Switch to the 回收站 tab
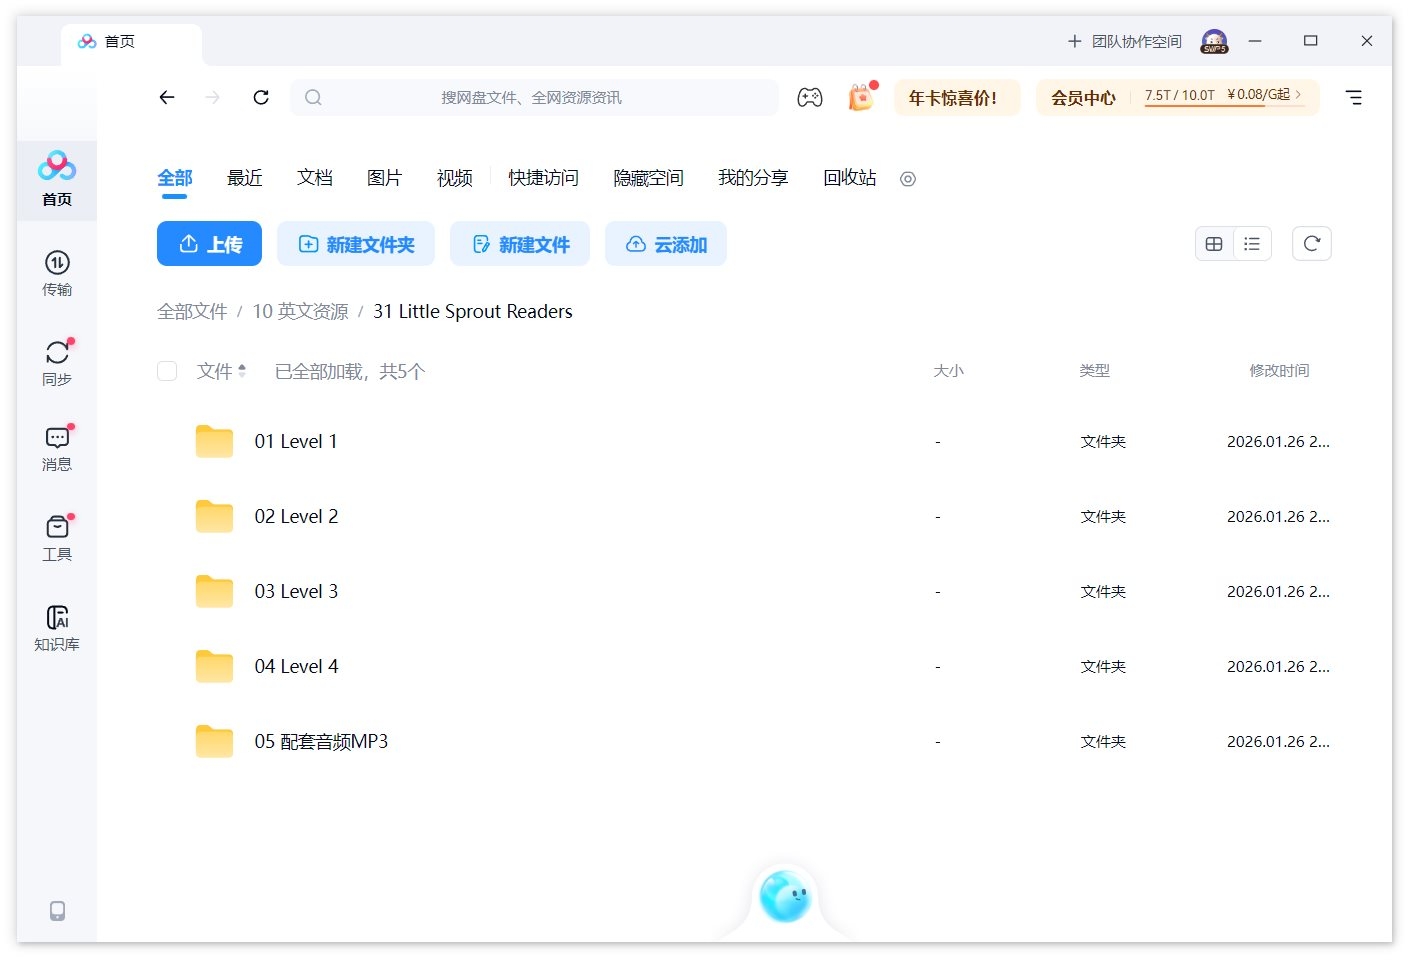Screen dimensions: 1412x964 pos(849,177)
